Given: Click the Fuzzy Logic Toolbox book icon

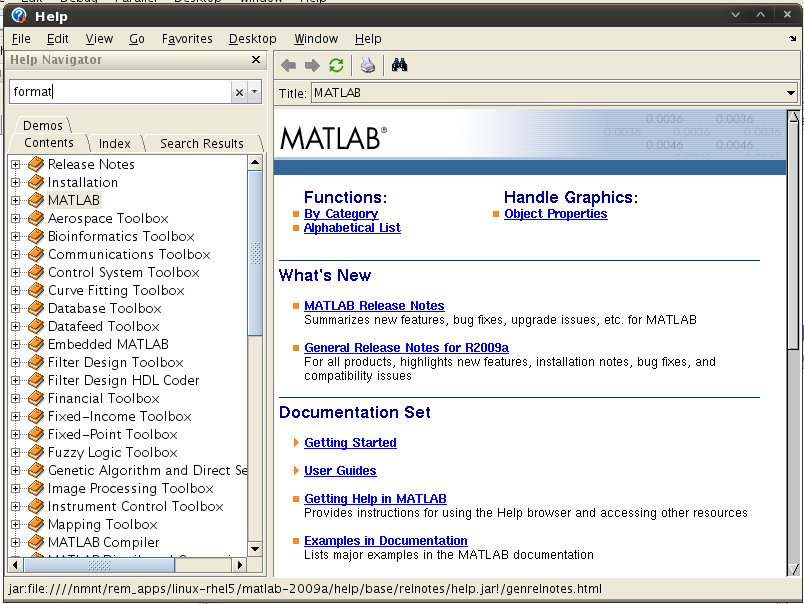Looking at the screenshot, I should tap(36, 452).
